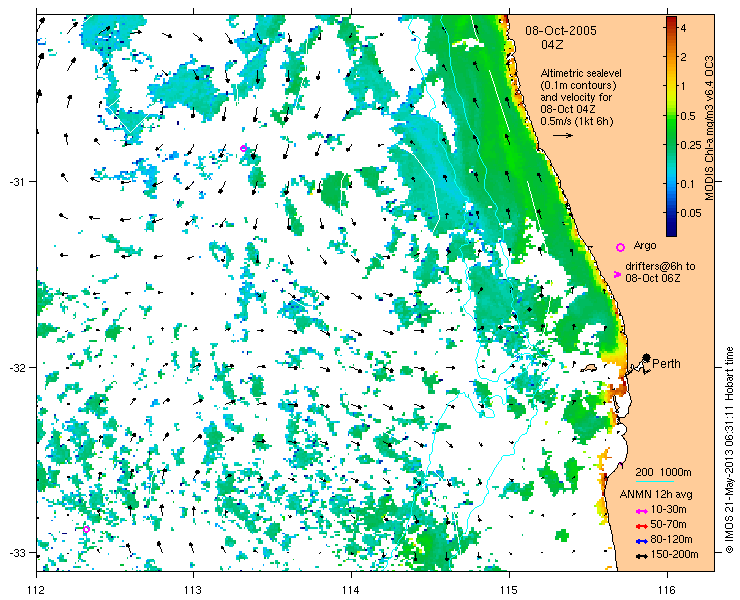Viewport: 740px width, 600px height.
Task: Click the '0.5m/s (1kt 6h)' scale text
Action: point(577,121)
